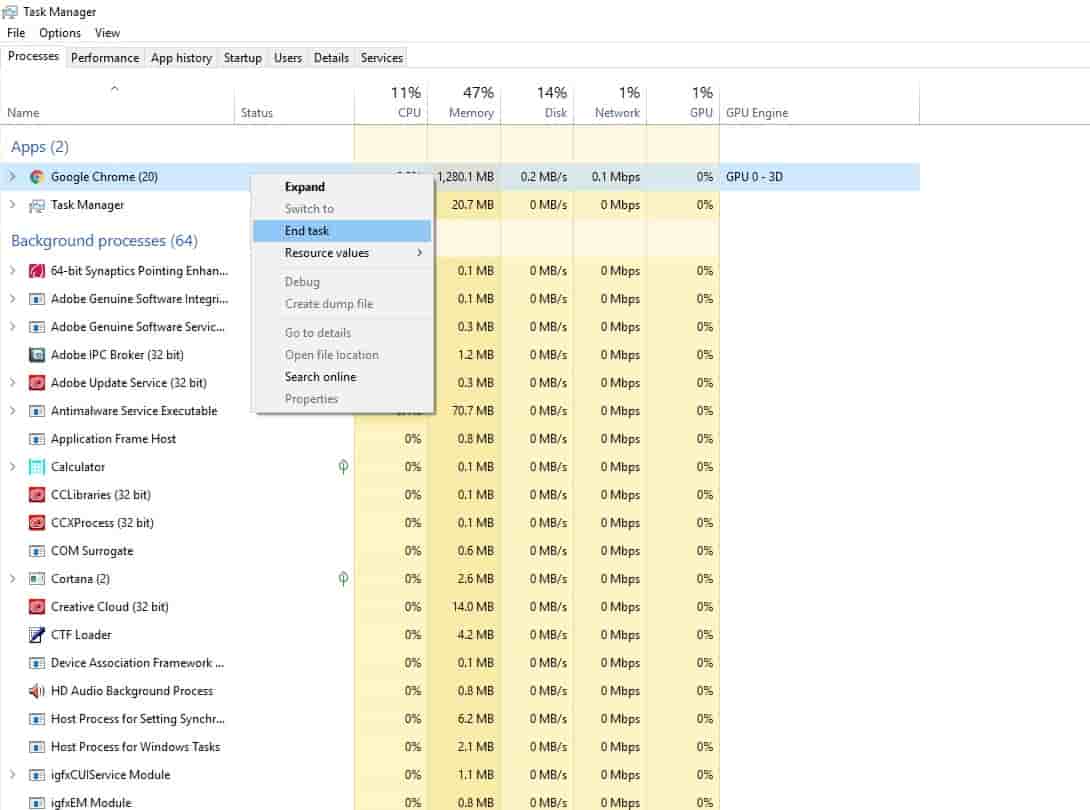1090x810 pixels.
Task: Click the Google Chrome icon in Apps
Action: click(x=36, y=177)
